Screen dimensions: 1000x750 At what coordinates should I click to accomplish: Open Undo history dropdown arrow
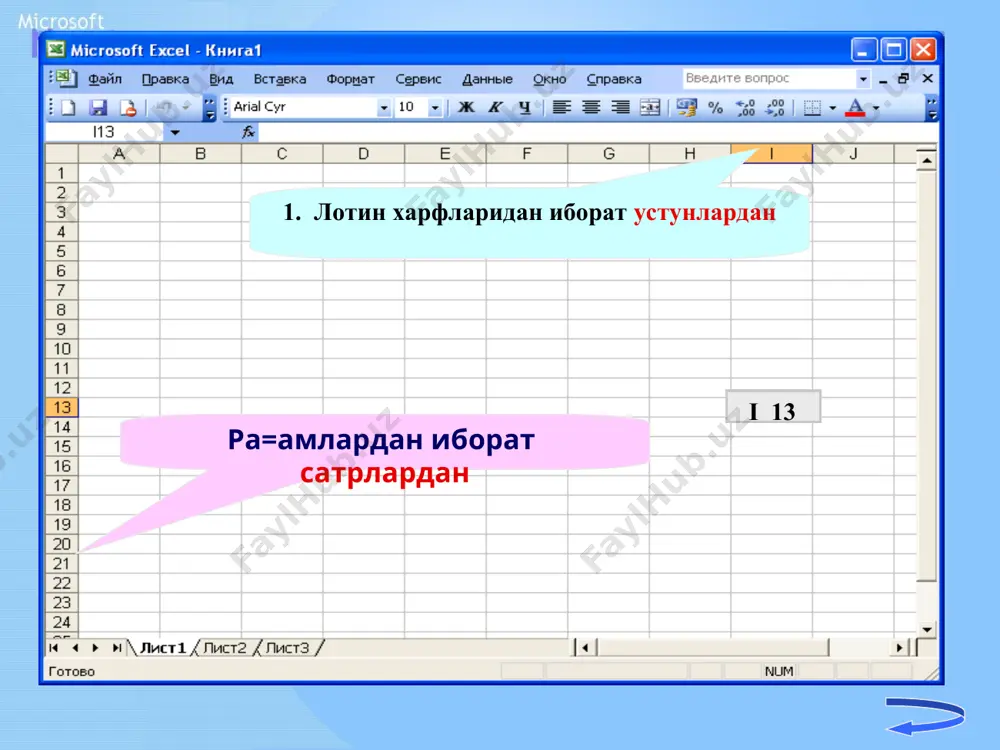pyautogui.click(x=186, y=107)
